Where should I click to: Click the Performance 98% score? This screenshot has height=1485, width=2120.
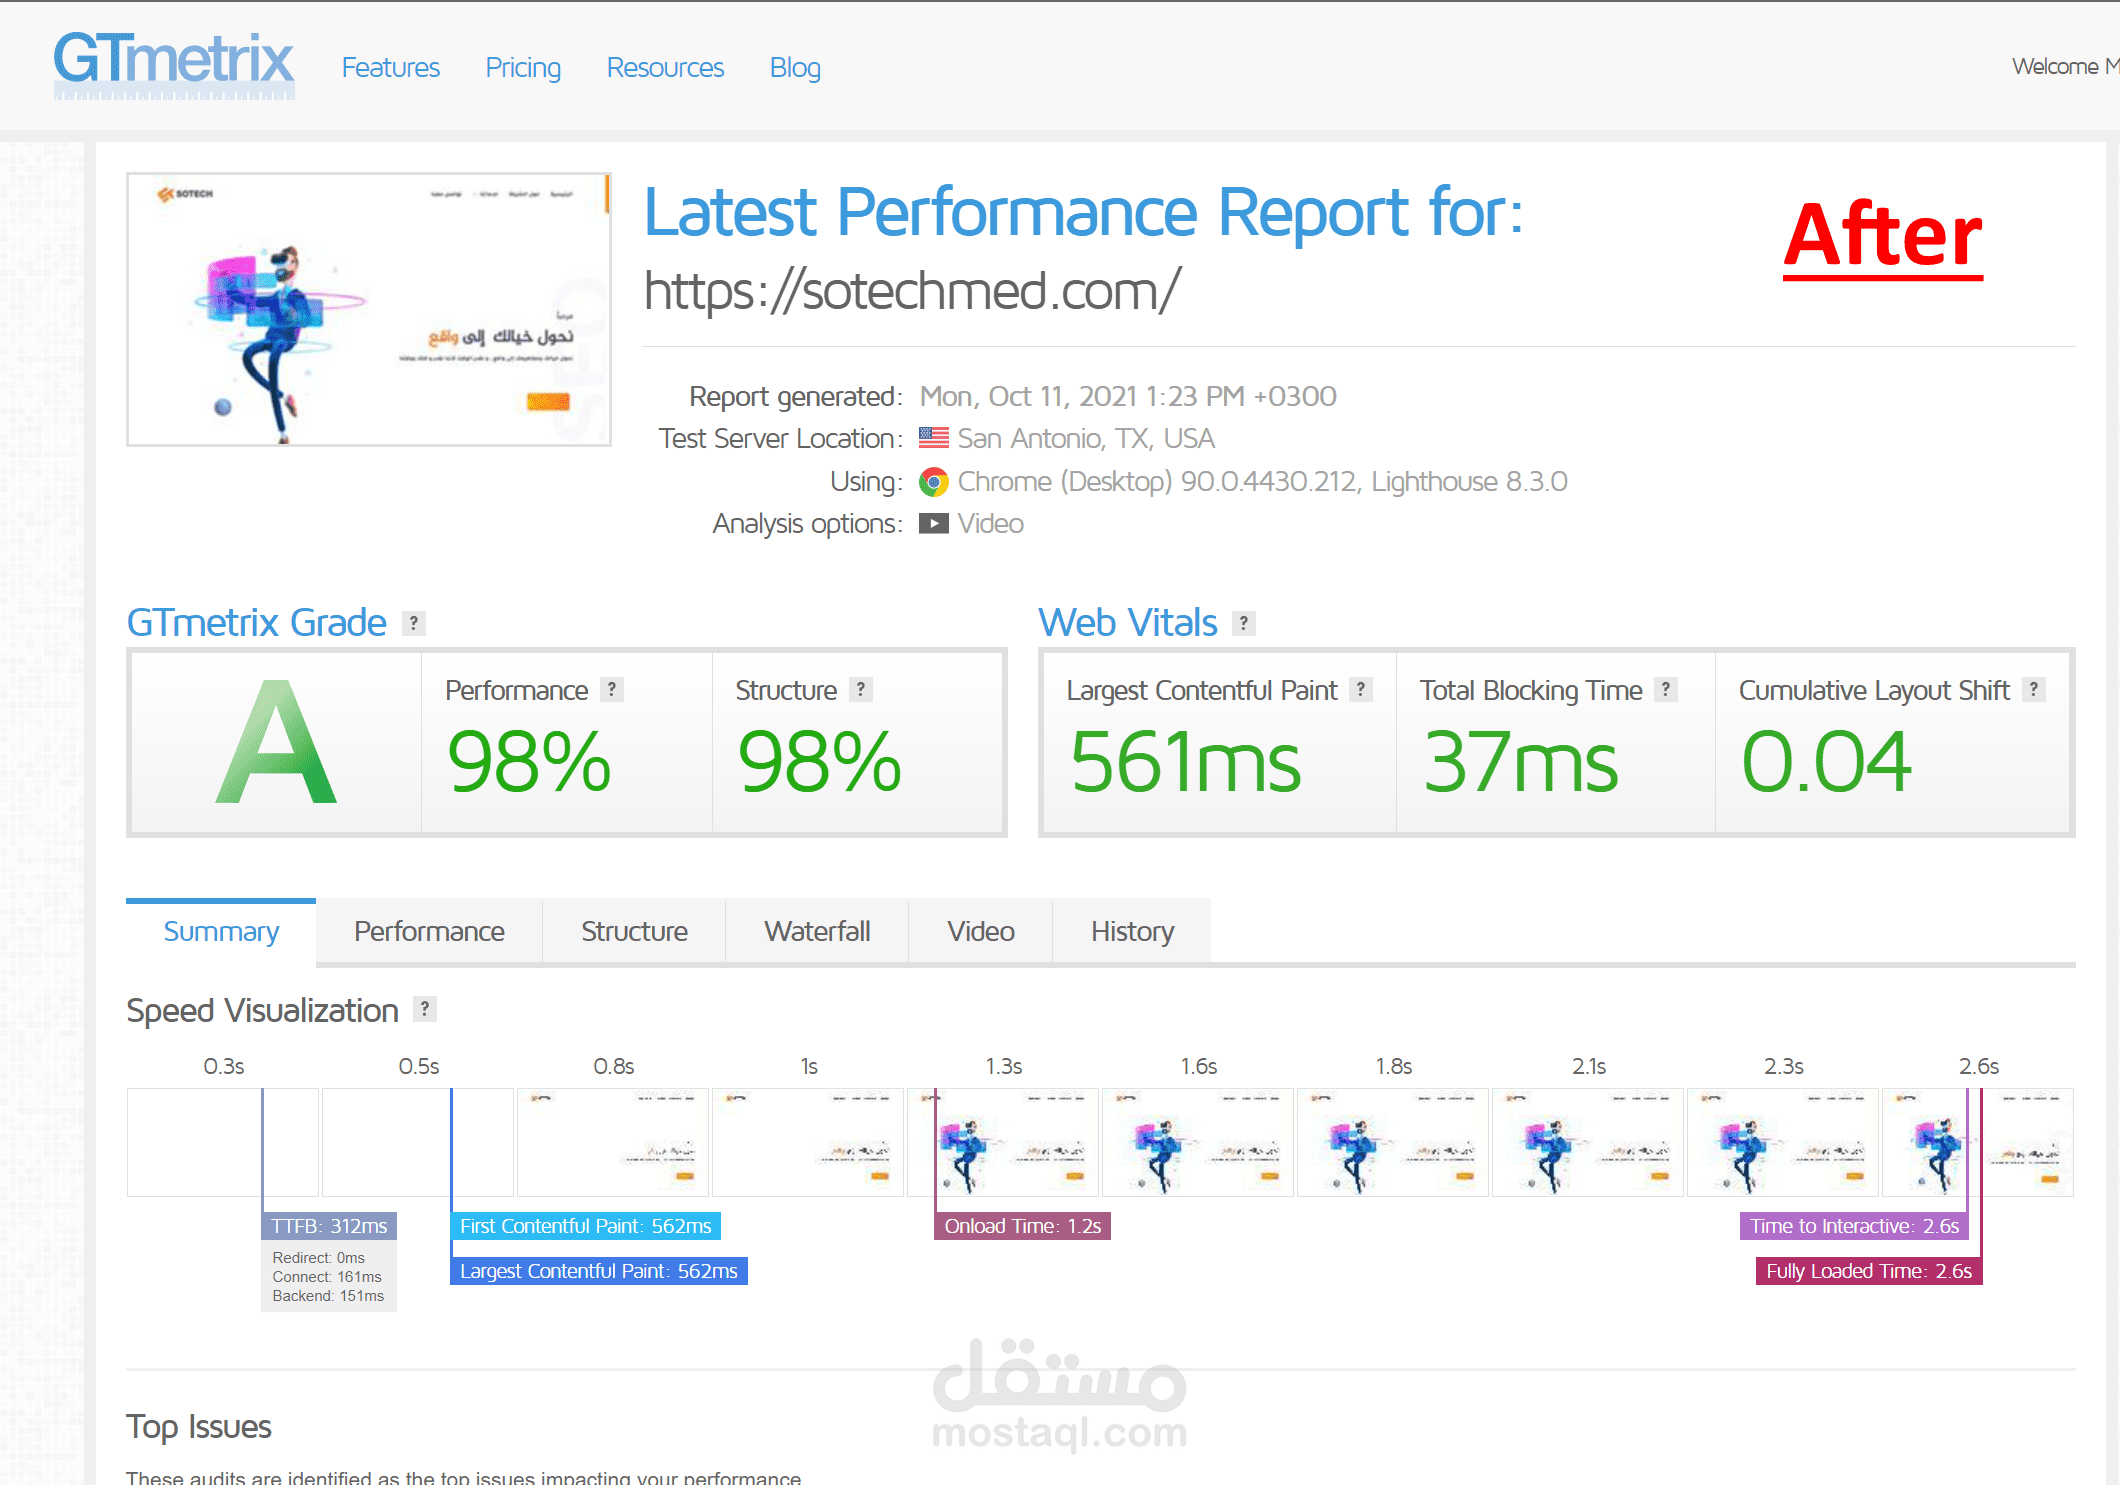(529, 762)
